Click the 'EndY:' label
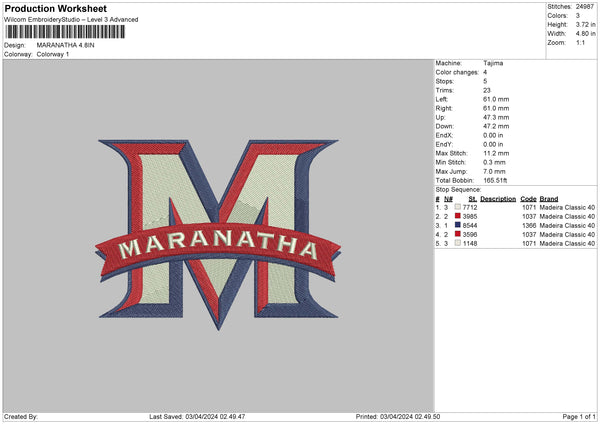The image size is (600, 424). pyautogui.click(x=444, y=144)
